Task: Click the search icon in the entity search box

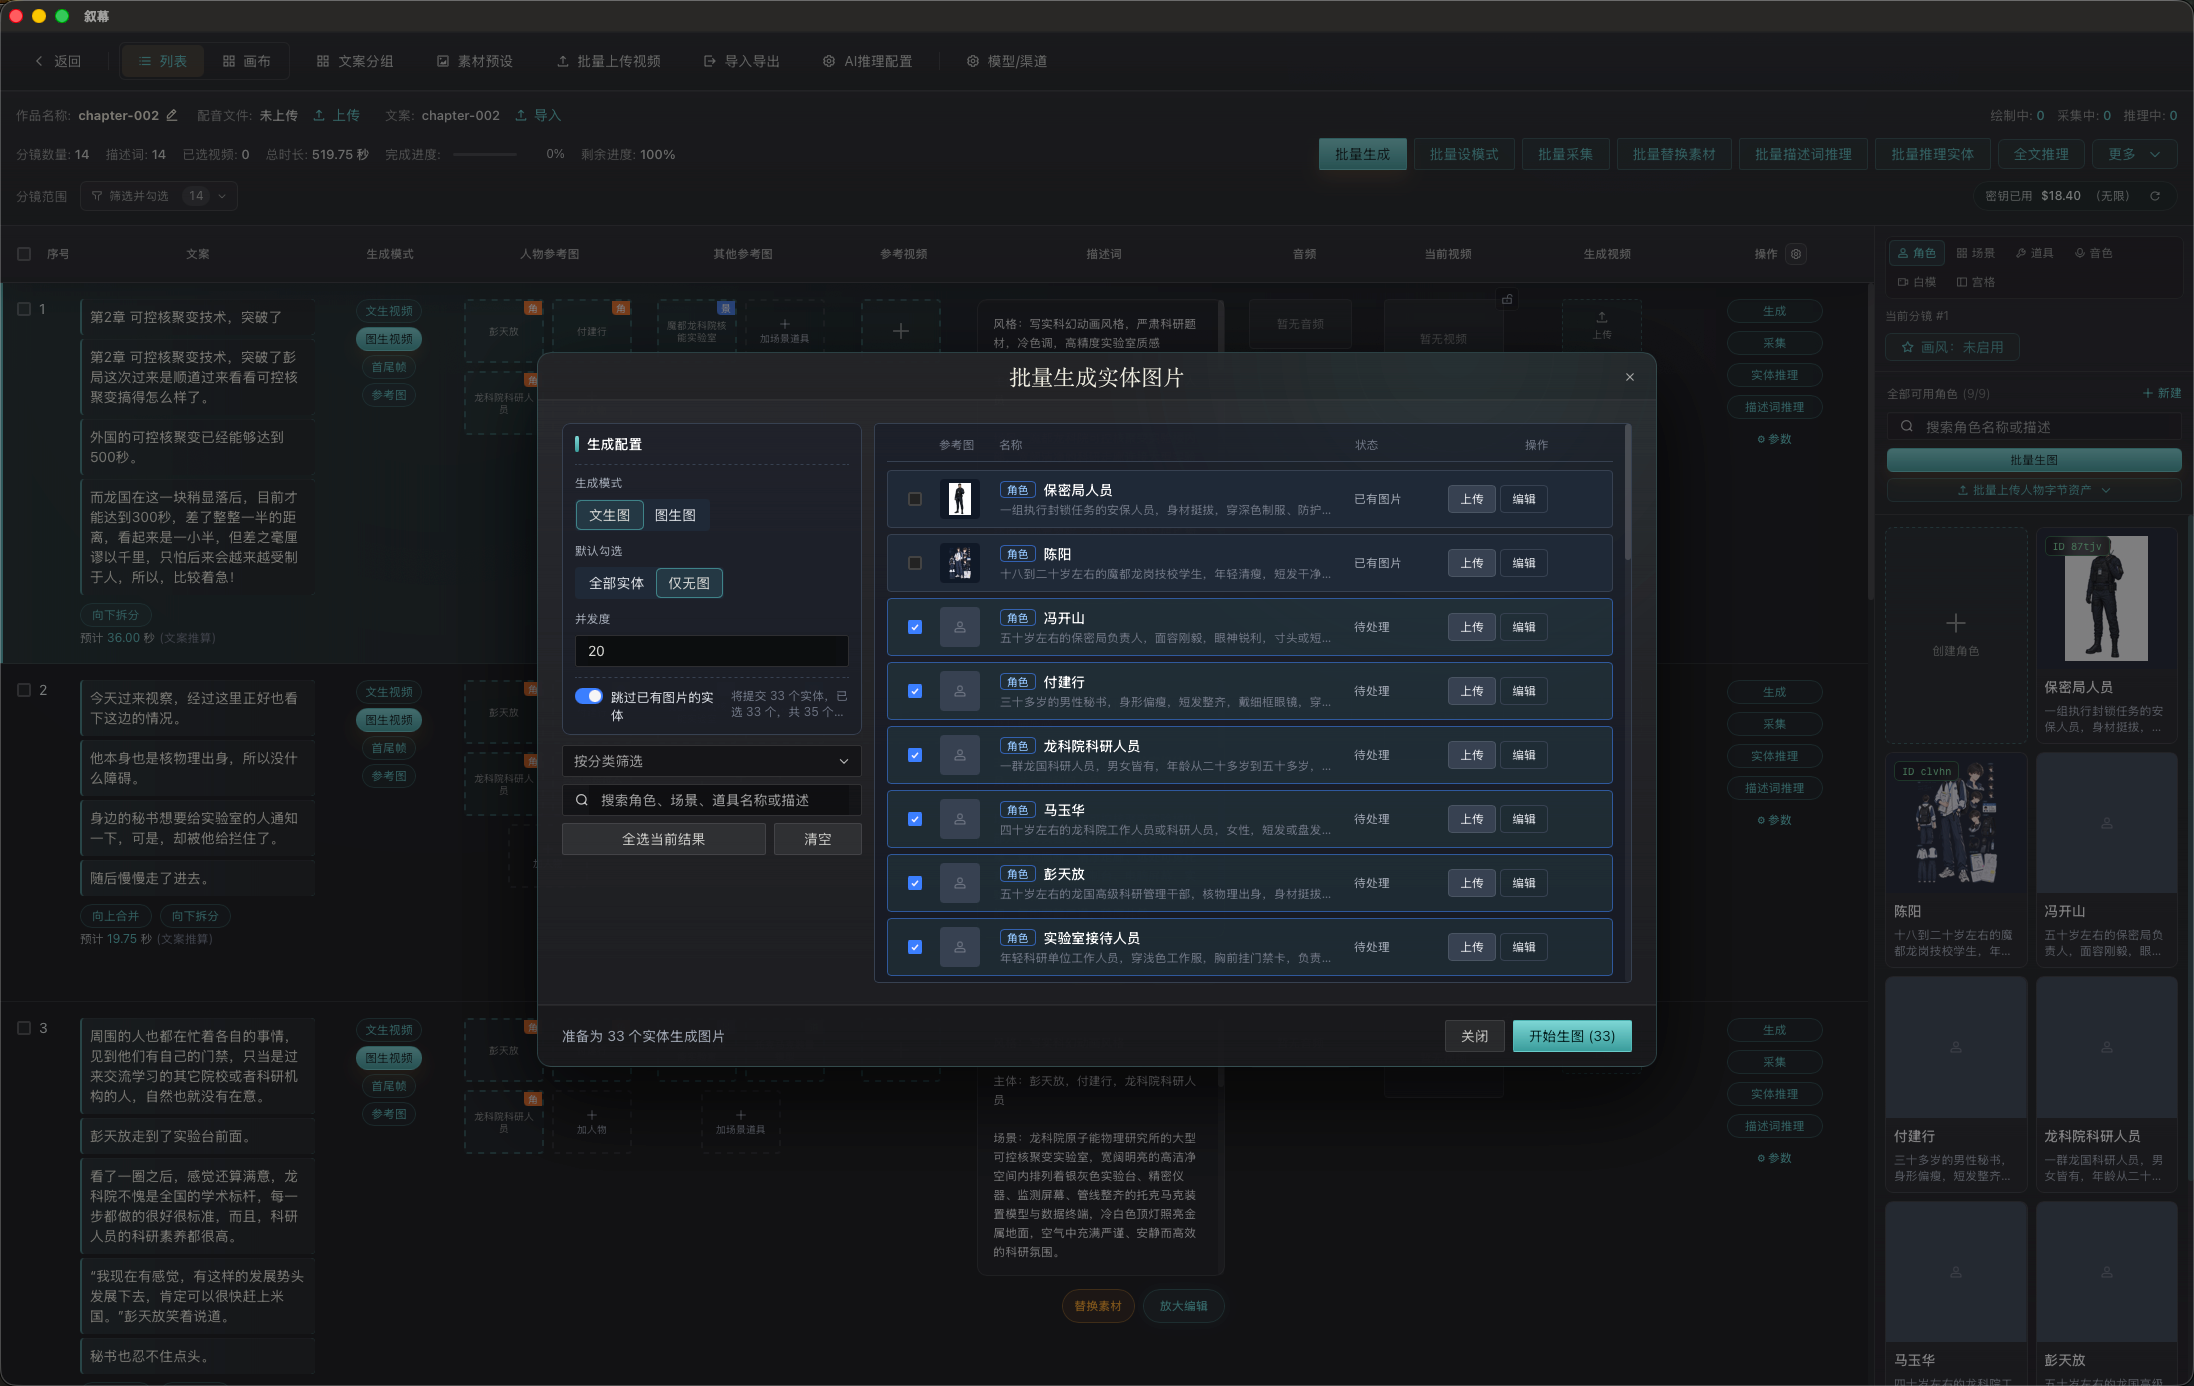Action: click(582, 800)
